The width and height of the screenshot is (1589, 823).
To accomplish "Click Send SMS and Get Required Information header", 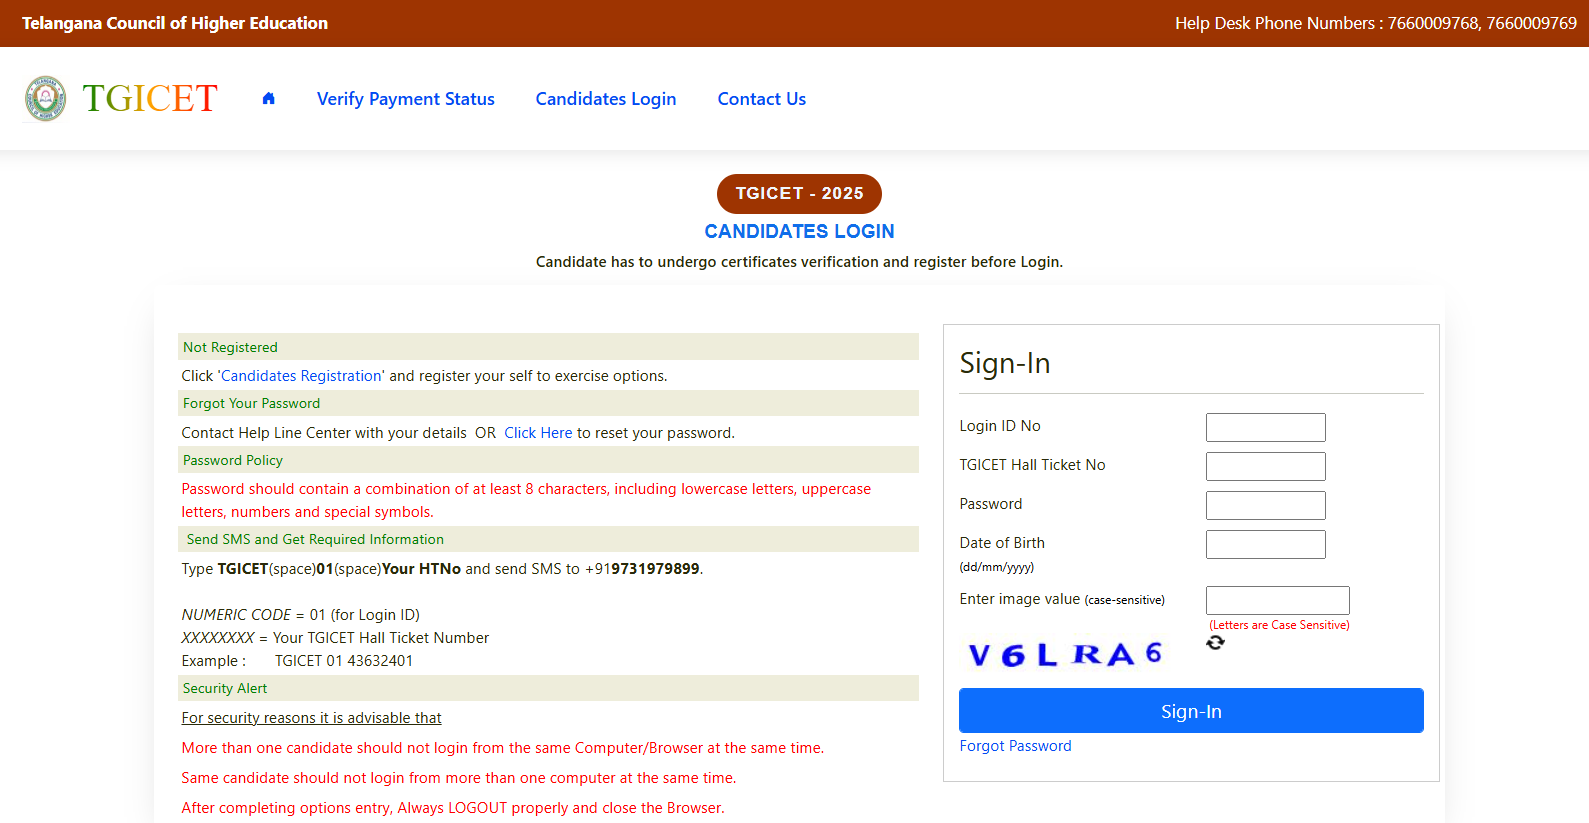I will 548,539.
